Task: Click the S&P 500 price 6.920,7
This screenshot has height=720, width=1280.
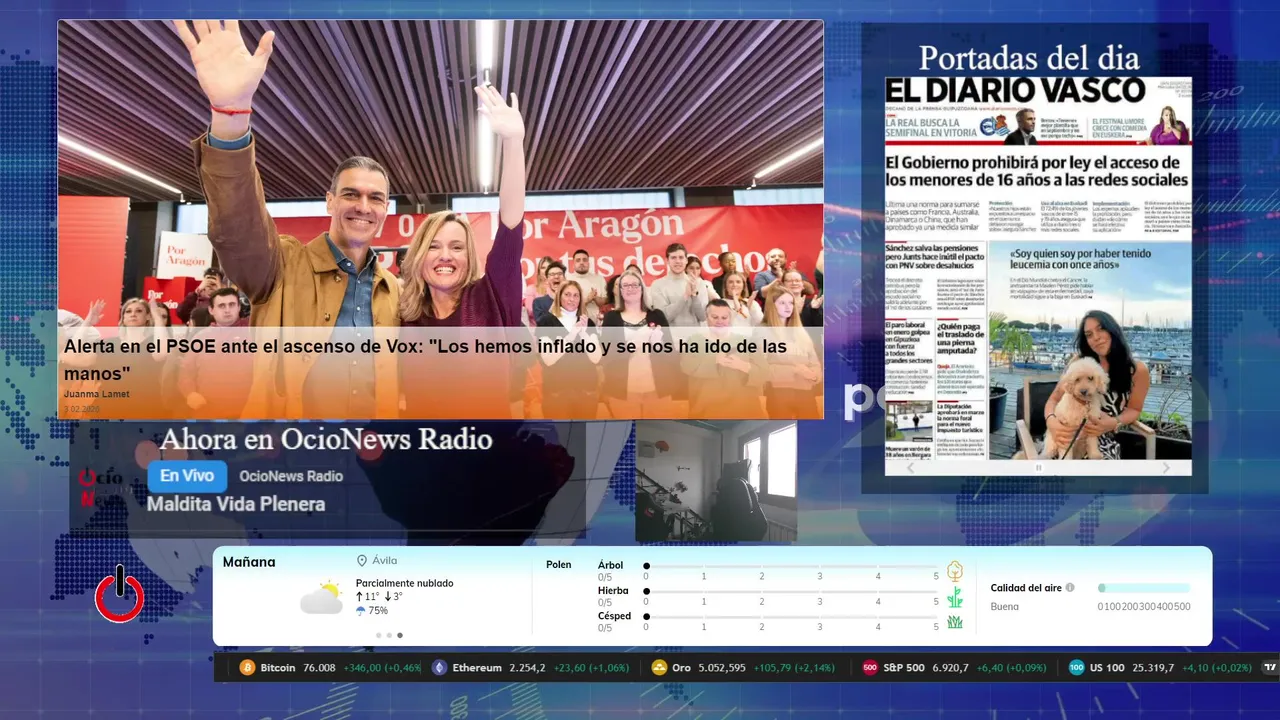Action: [x=950, y=667]
